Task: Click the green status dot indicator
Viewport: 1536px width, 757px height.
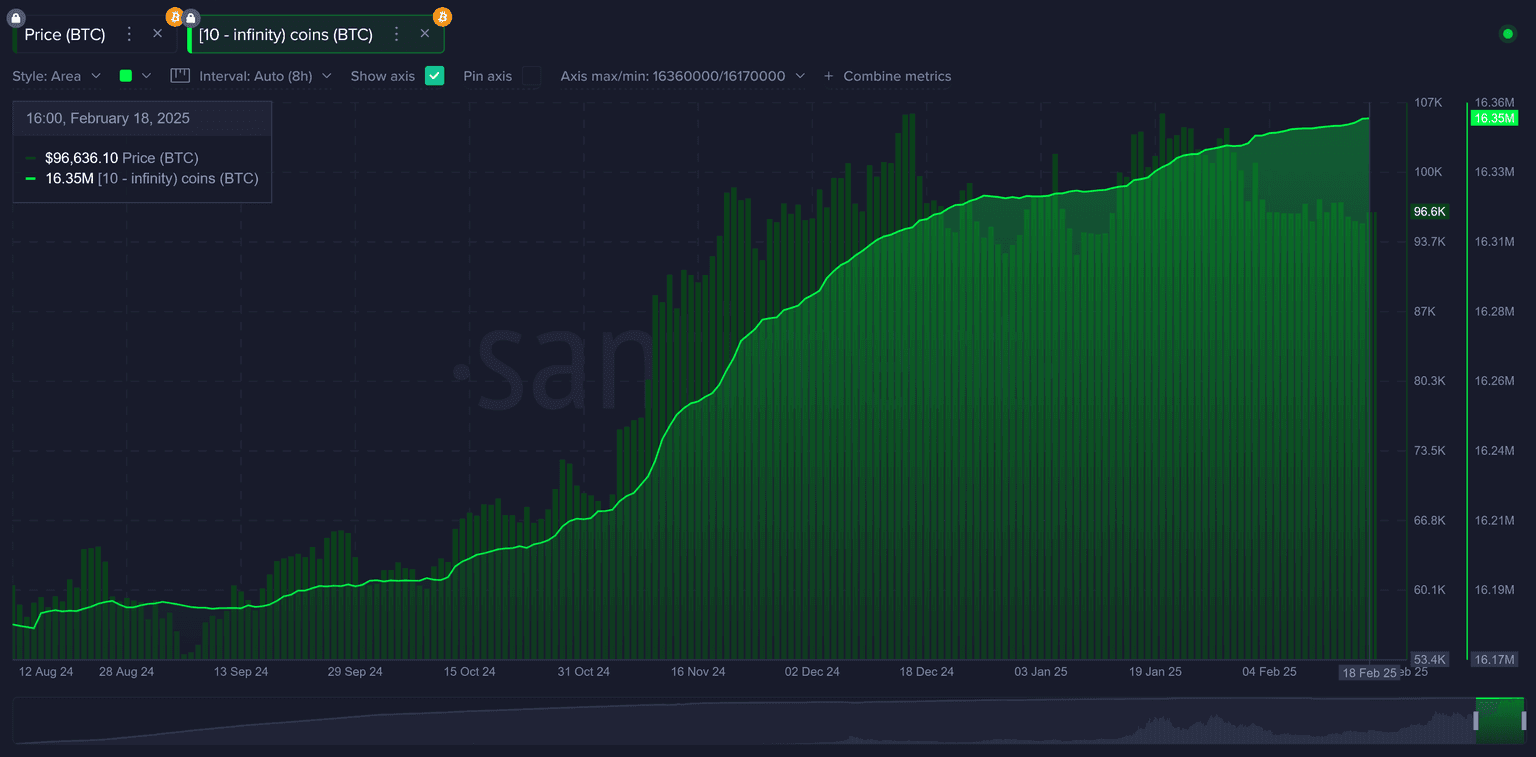Action: pyautogui.click(x=1508, y=34)
